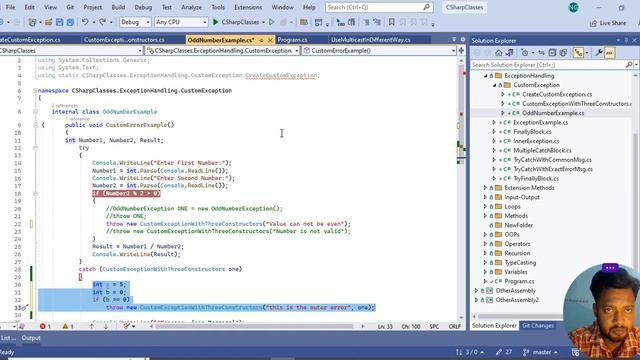The width and height of the screenshot is (640, 360).
Task: Open Properties wrench icon in Solution Explorer
Action: point(599,53)
